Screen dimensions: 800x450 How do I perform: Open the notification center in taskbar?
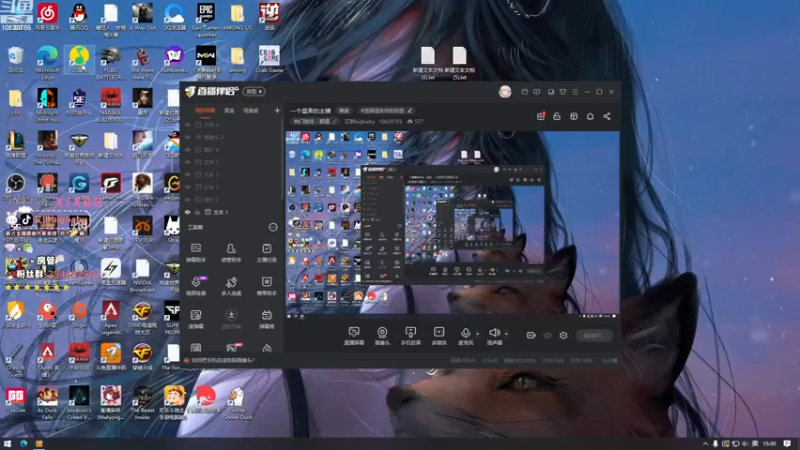click(x=788, y=444)
